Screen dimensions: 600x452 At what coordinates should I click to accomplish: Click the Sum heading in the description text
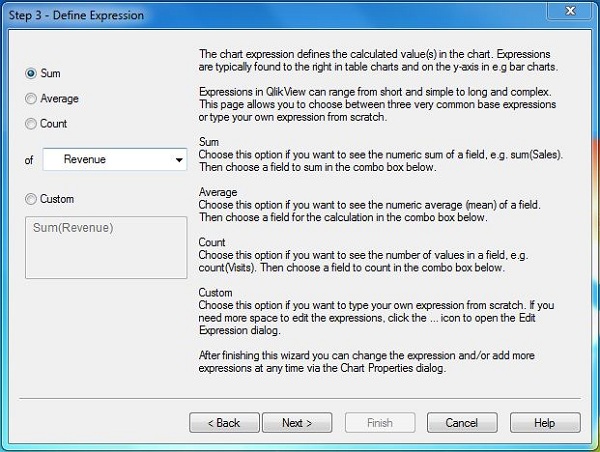tap(209, 143)
